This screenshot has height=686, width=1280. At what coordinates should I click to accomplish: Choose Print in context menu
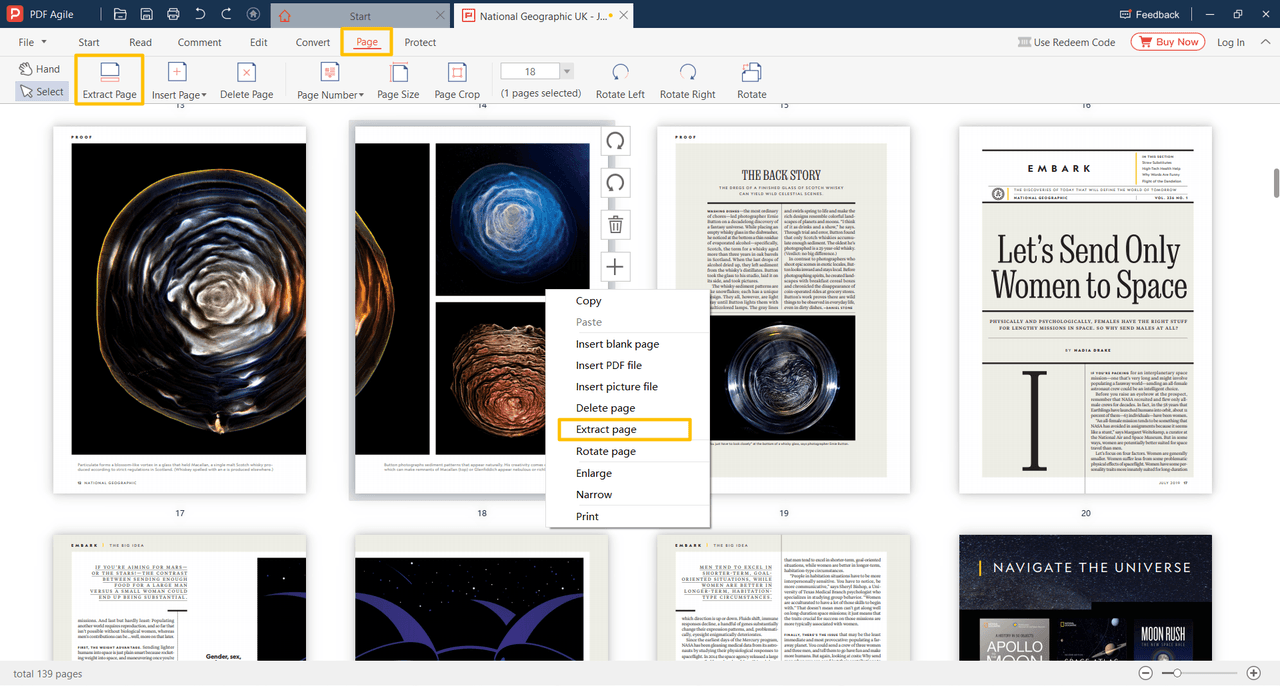tap(628, 516)
